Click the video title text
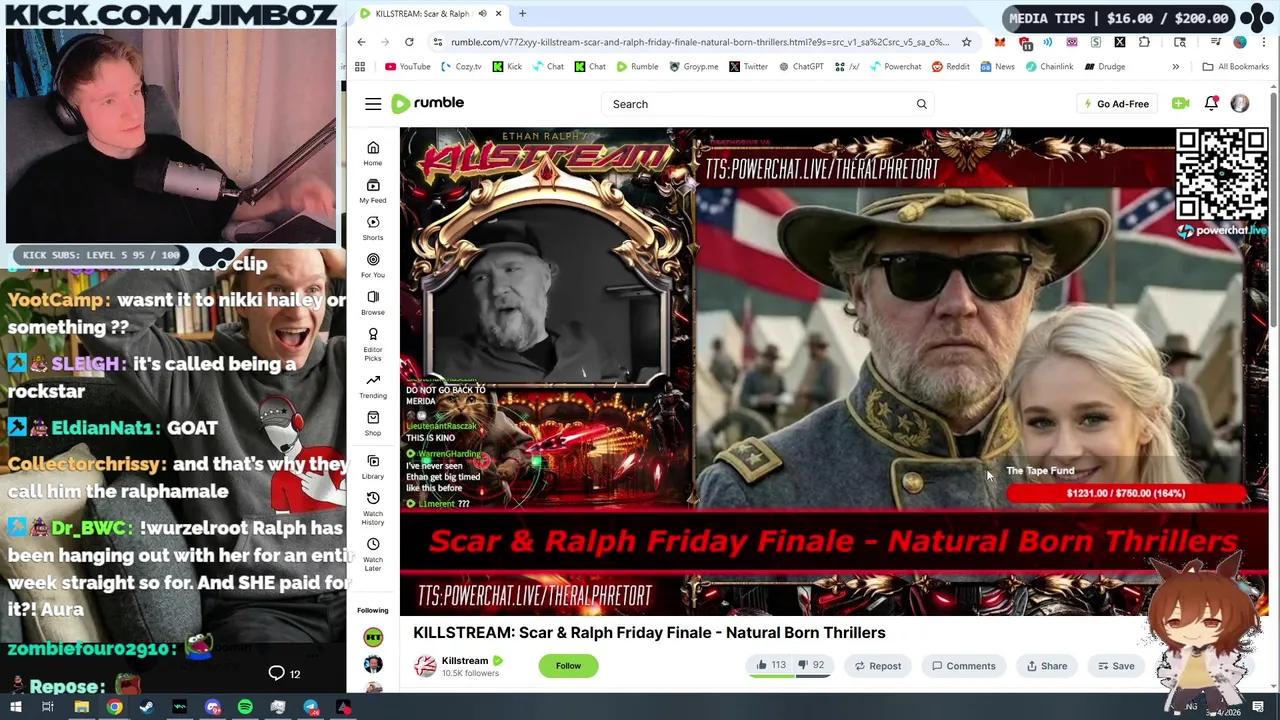The image size is (1280, 720). point(649,632)
